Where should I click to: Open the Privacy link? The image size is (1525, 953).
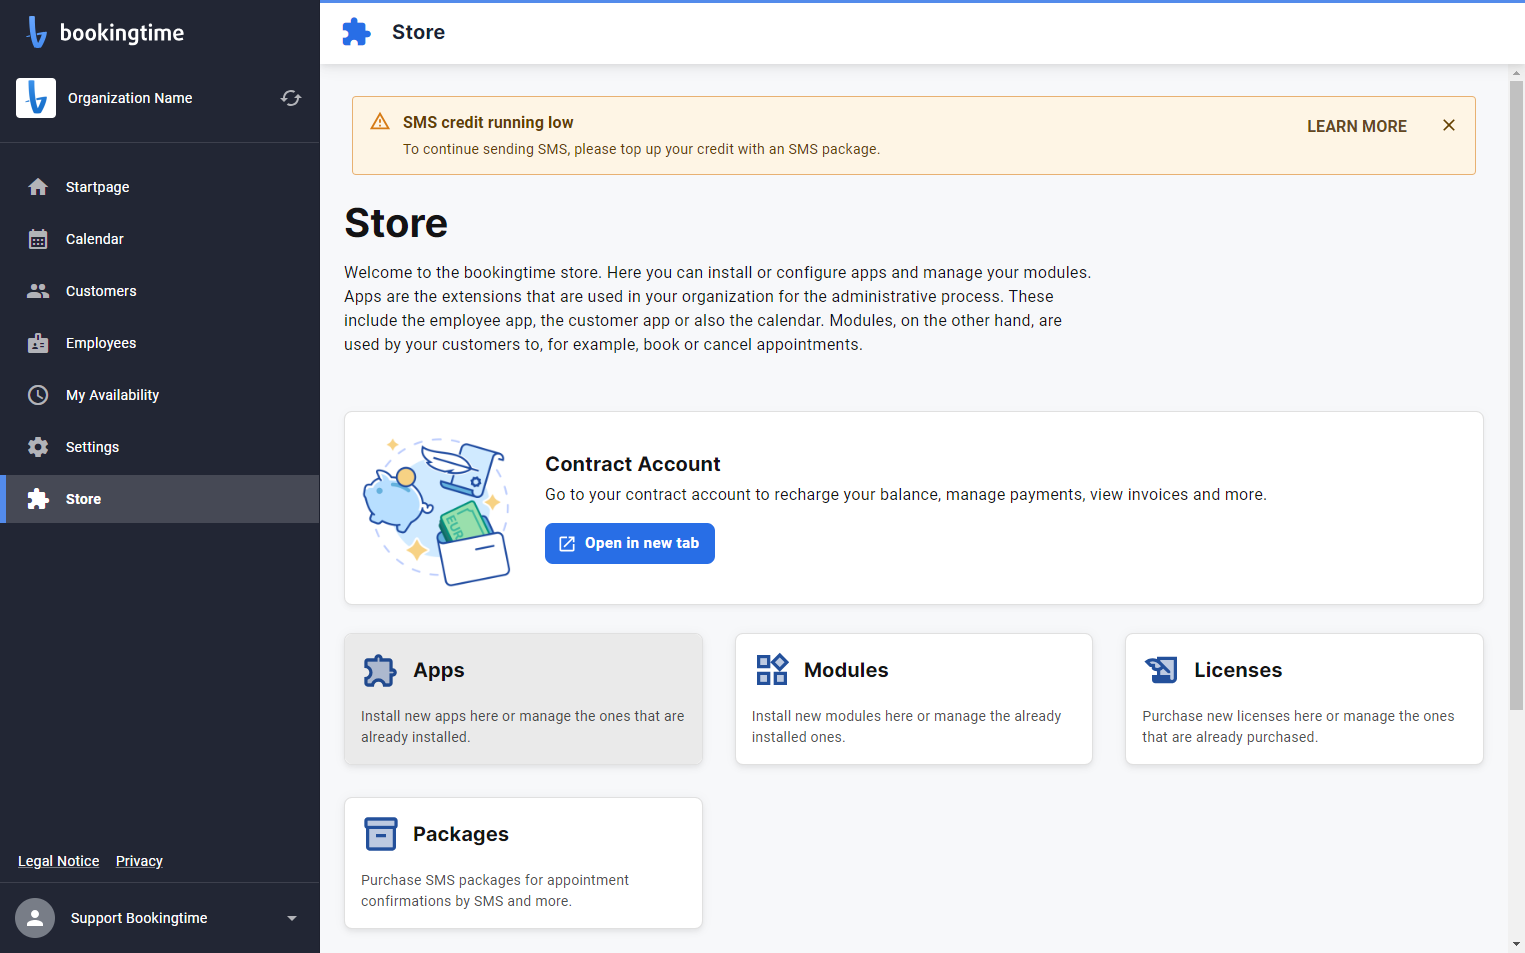point(139,861)
